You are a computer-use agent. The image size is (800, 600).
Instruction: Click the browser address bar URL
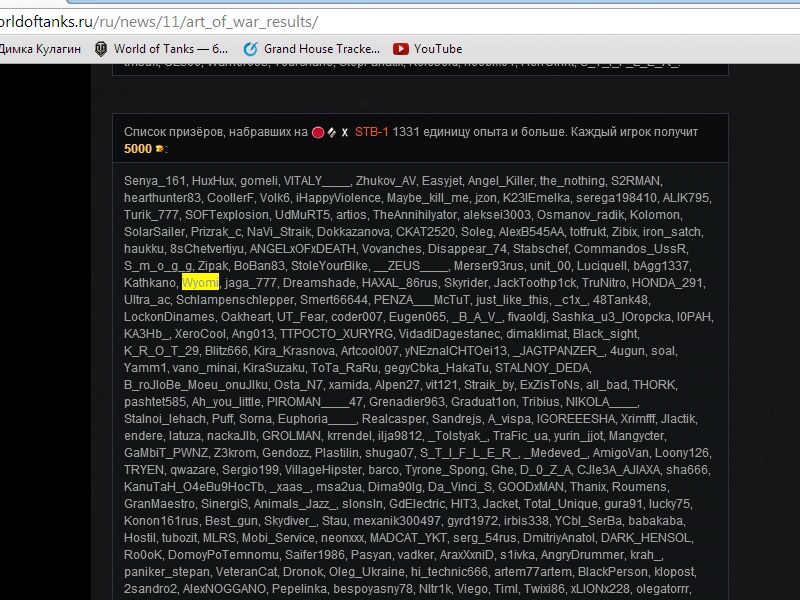[x=159, y=22]
